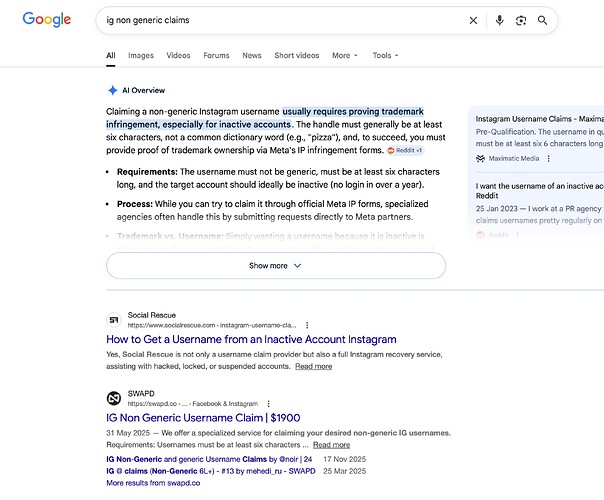Click the socialrescue.com URL text

click(212, 325)
